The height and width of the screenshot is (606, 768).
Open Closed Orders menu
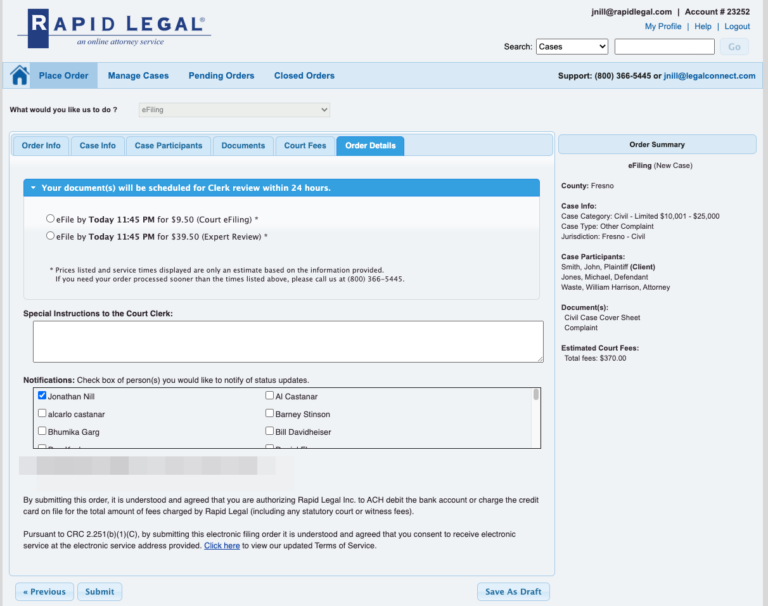[304, 75]
